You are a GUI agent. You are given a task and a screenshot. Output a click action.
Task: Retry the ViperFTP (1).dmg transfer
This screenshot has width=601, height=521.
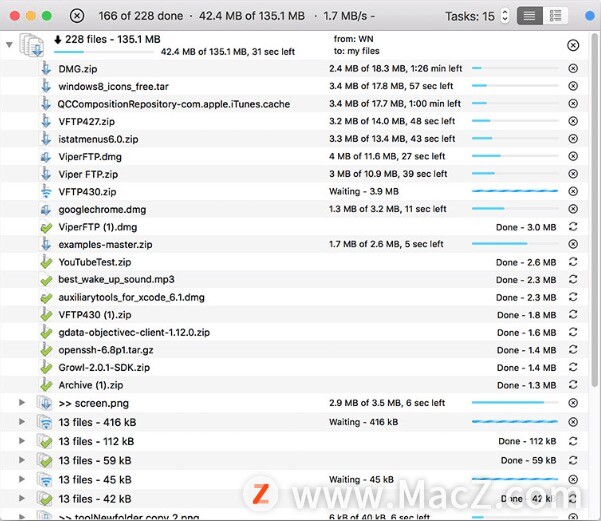coord(573,227)
